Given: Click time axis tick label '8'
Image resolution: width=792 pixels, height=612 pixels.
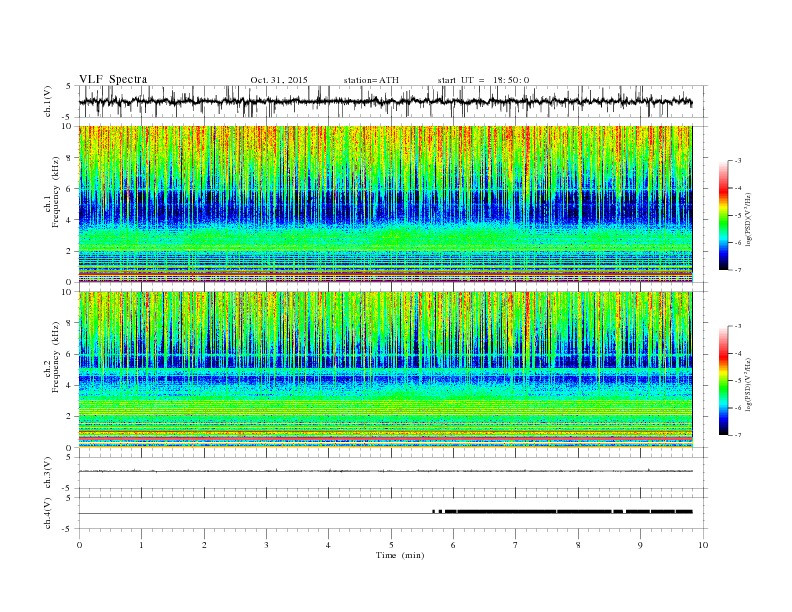Looking at the screenshot, I should [x=578, y=545].
